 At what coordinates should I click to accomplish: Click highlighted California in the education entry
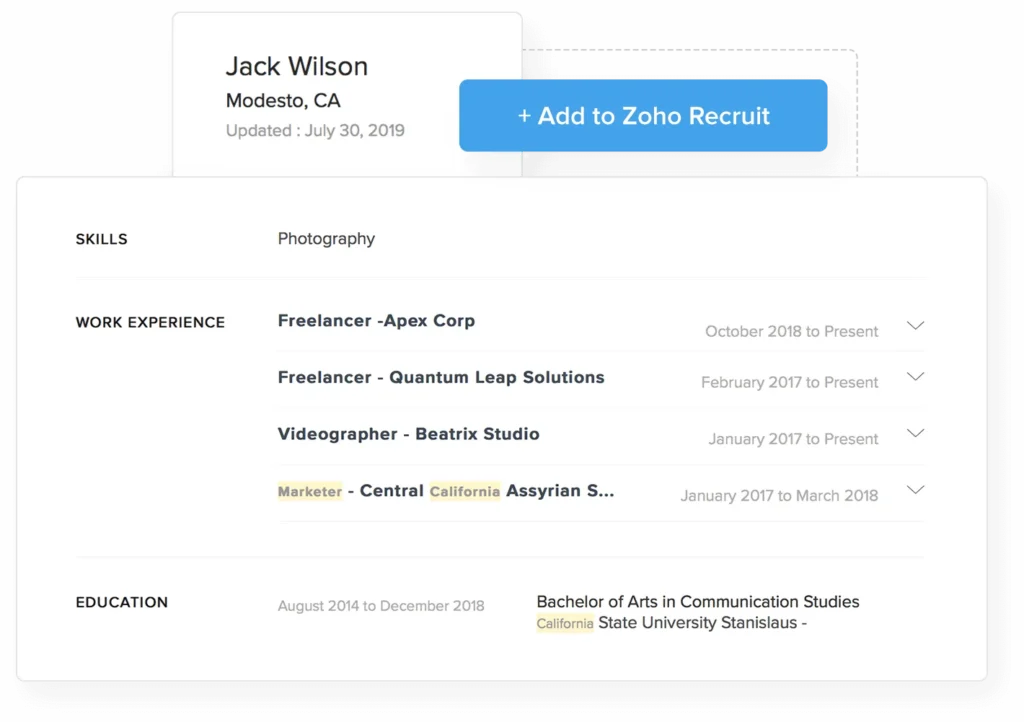click(x=565, y=623)
